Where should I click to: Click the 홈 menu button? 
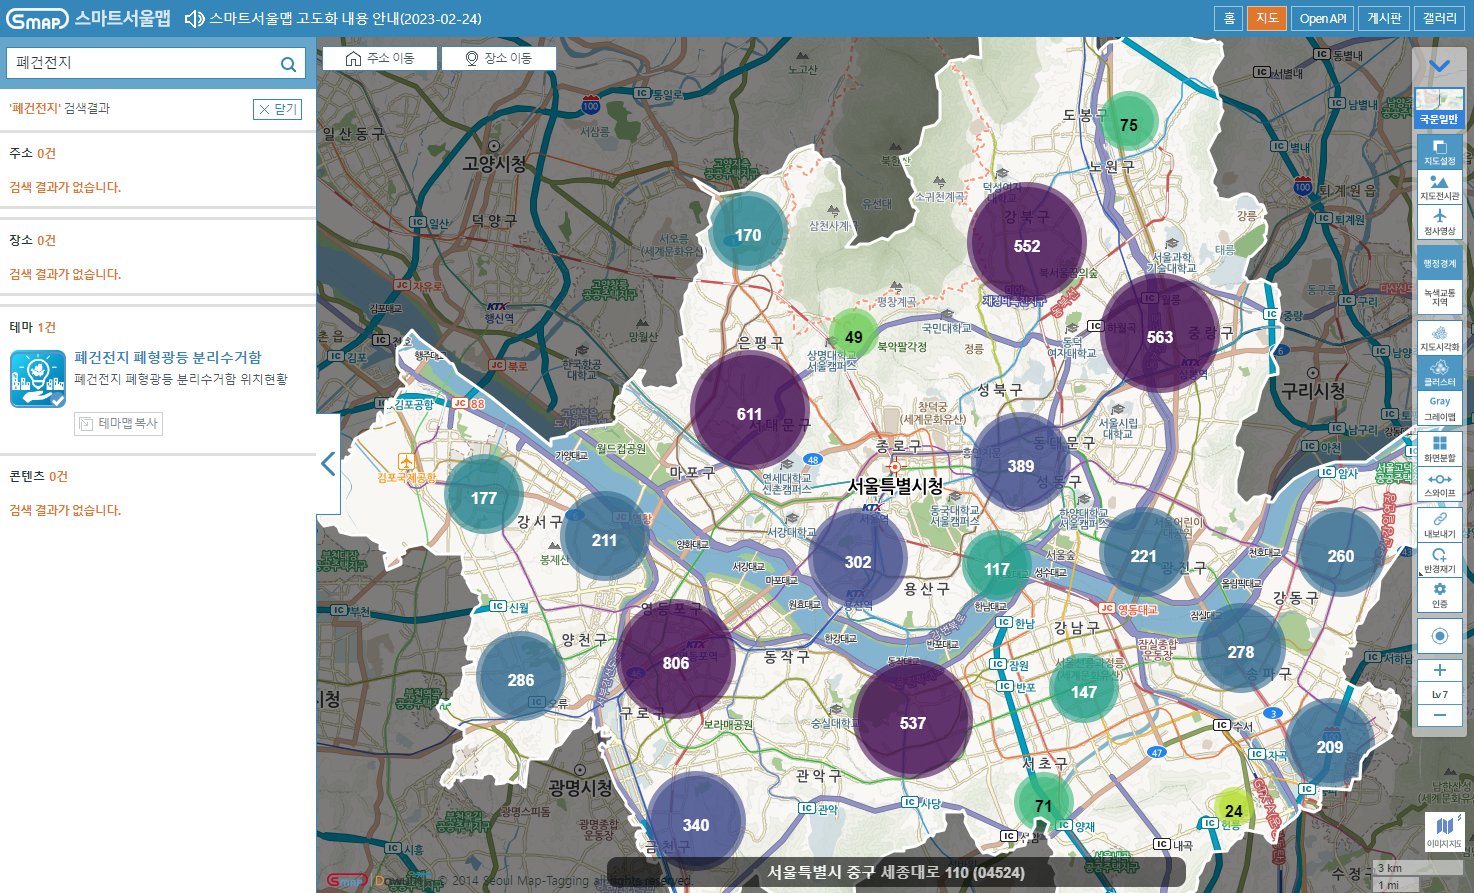point(1229,18)
